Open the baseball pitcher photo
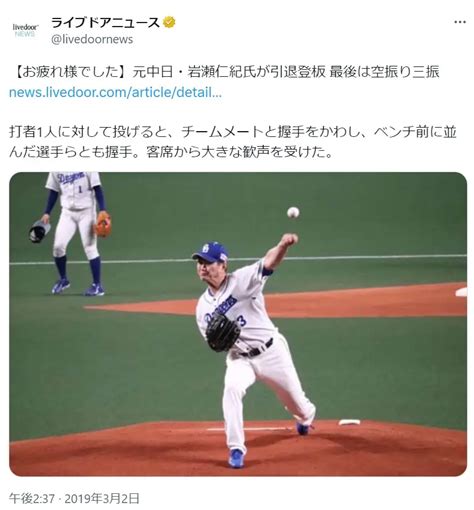The height and width of the screenshot is (510, 474). (x=238, y=324)
